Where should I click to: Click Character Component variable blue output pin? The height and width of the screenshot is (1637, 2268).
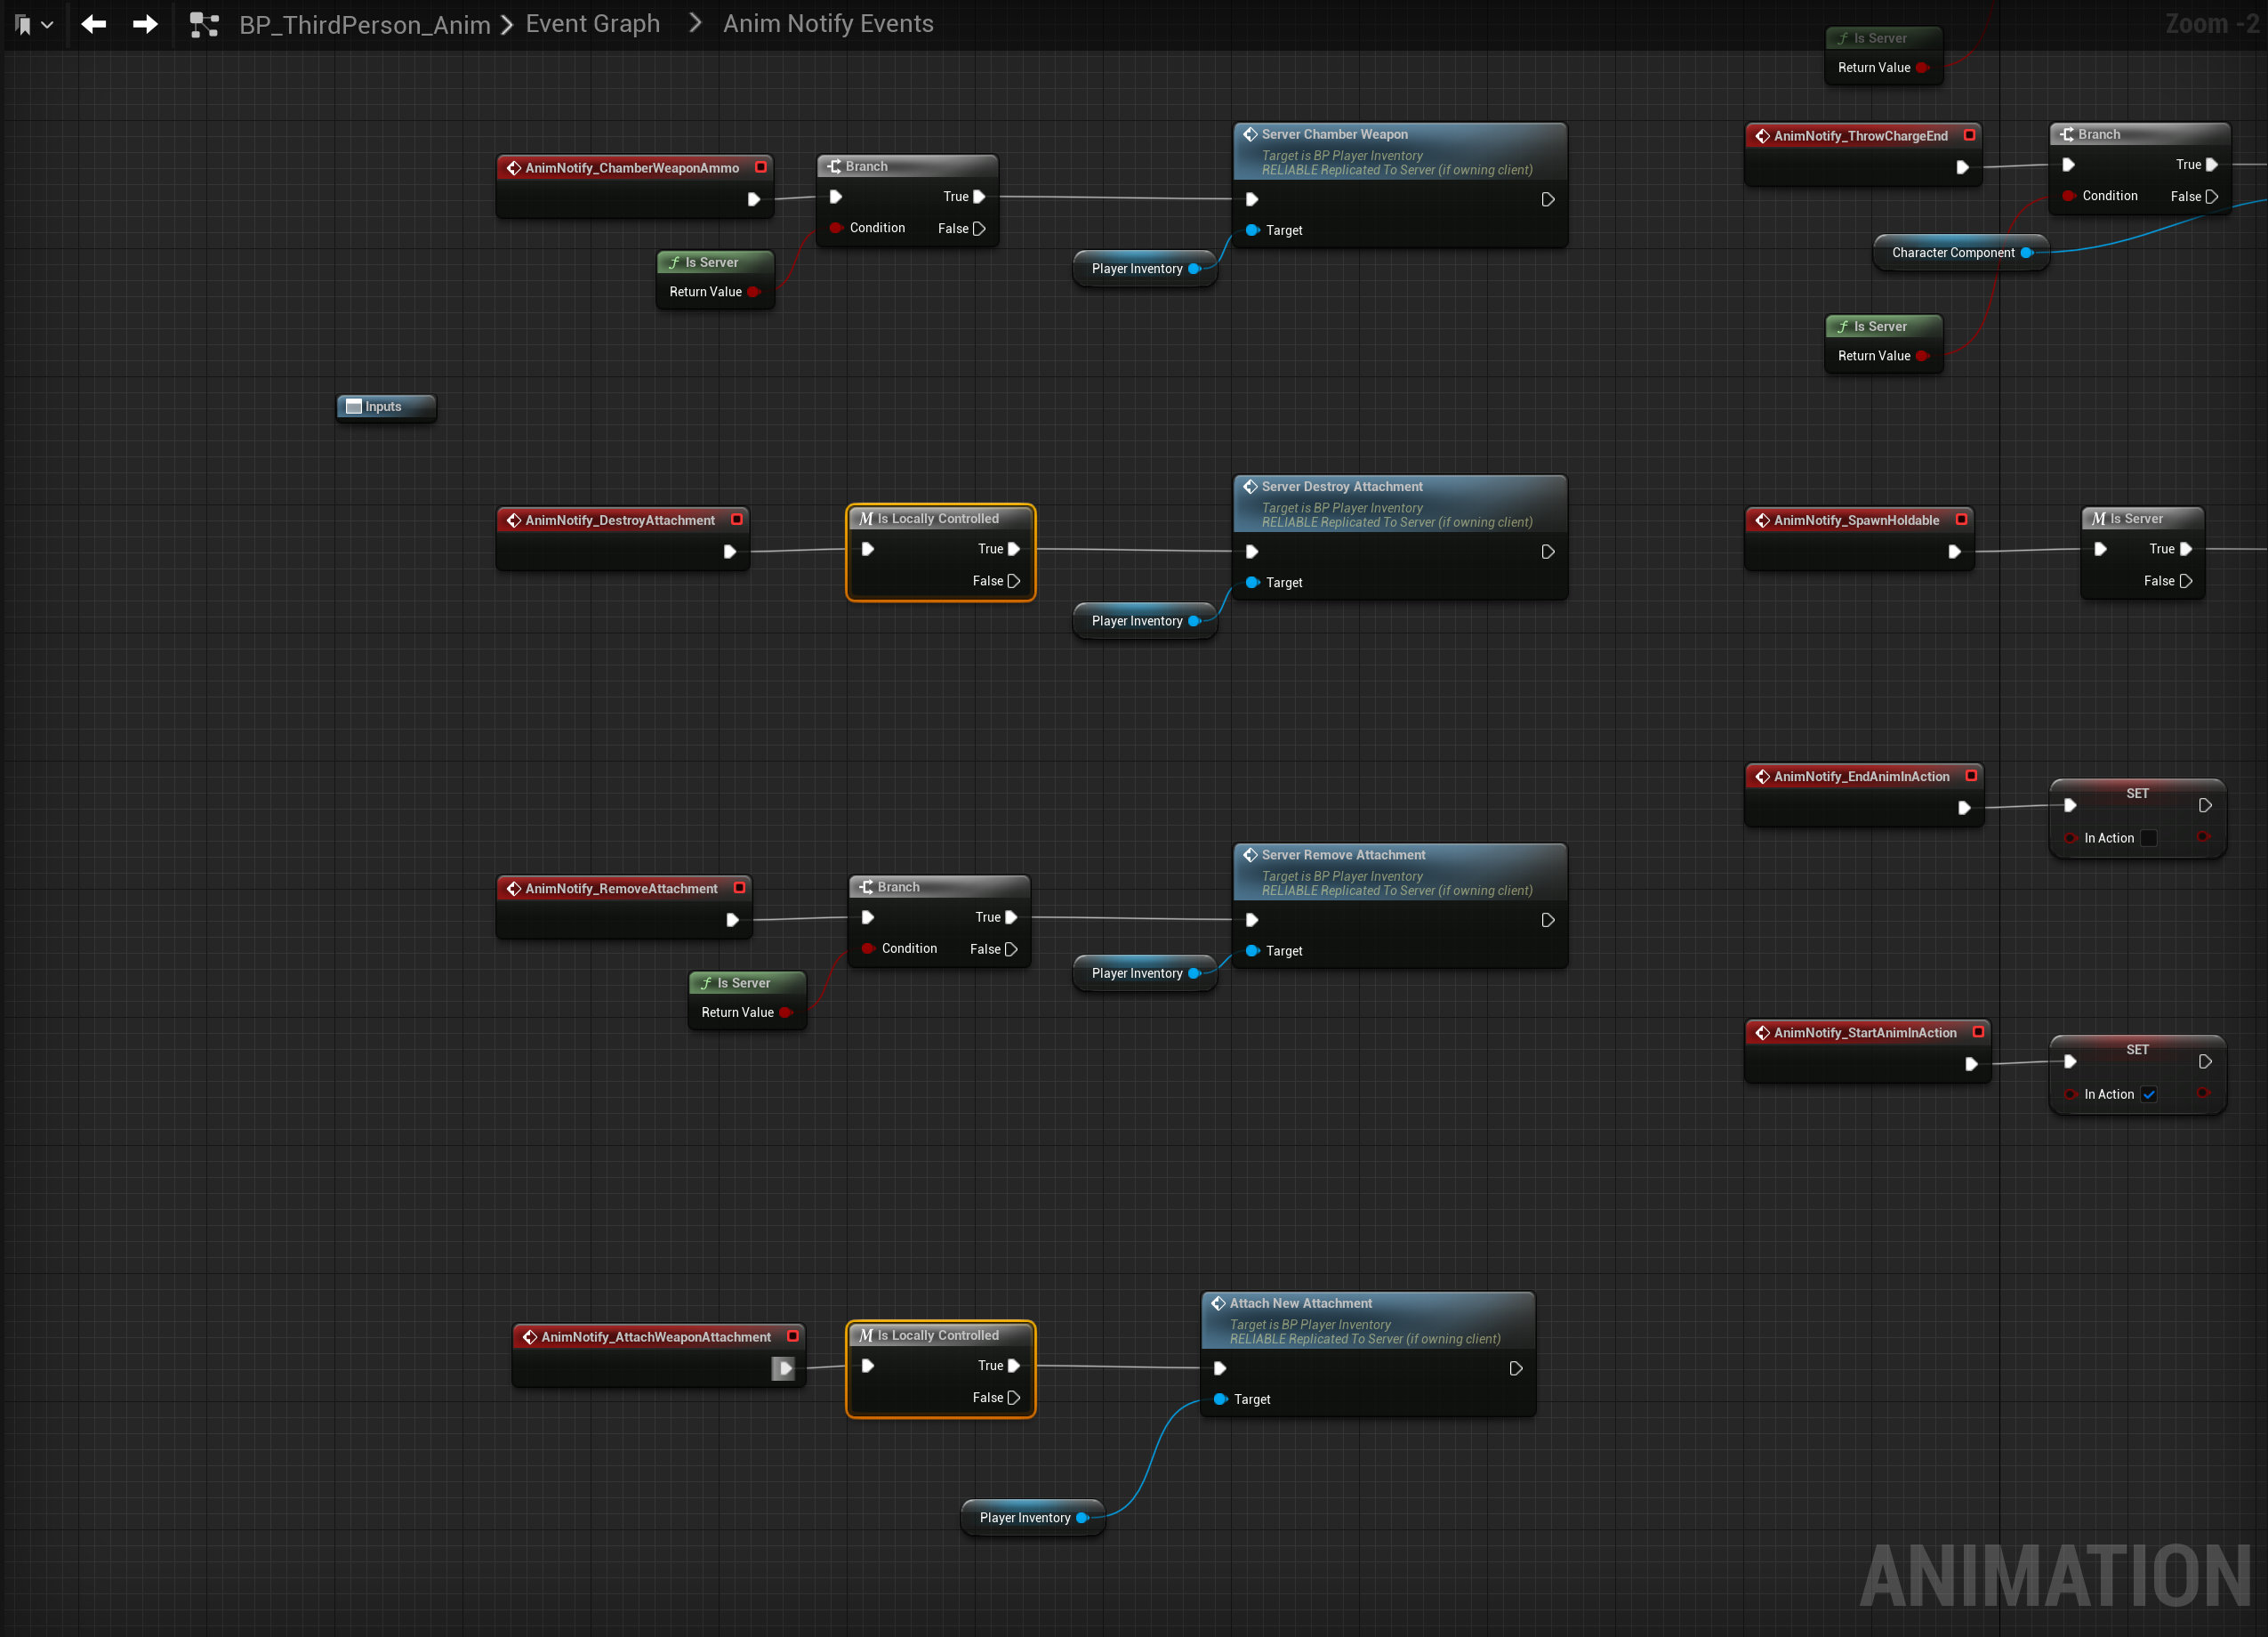tap(2026, 253)
